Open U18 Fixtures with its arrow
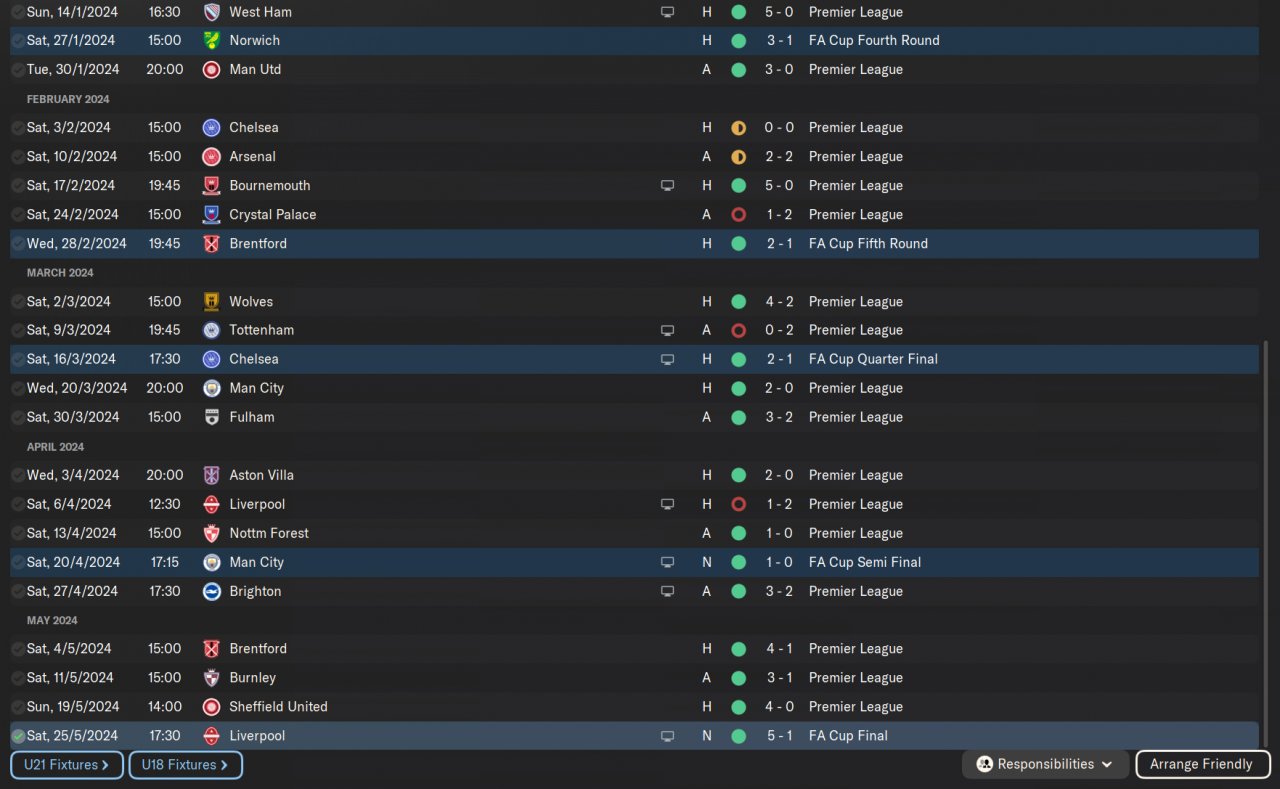Viewport: 1280px width, 789px height. [x=223, y=765]
